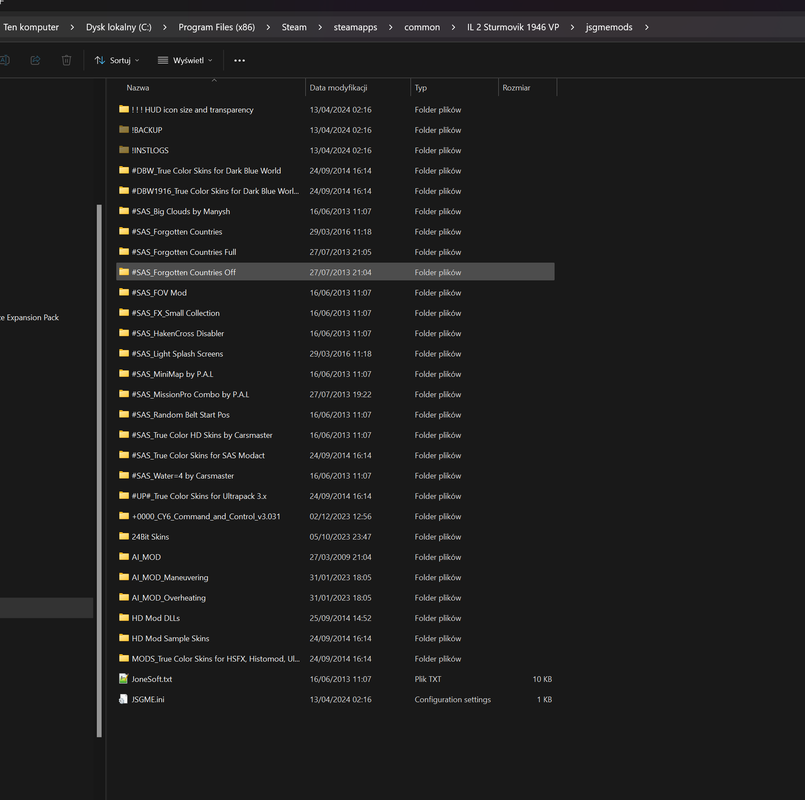Viewport: 805px width, 800px height.
Task: Select #SAS_Forgotten Countries Off folder name
Action: (x=183, y=272)
